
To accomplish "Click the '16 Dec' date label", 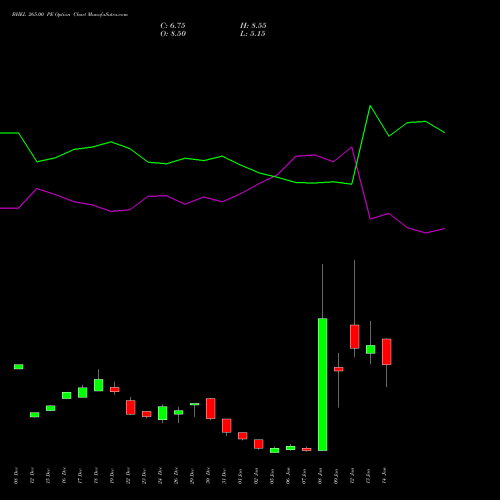I will point(64,476).
